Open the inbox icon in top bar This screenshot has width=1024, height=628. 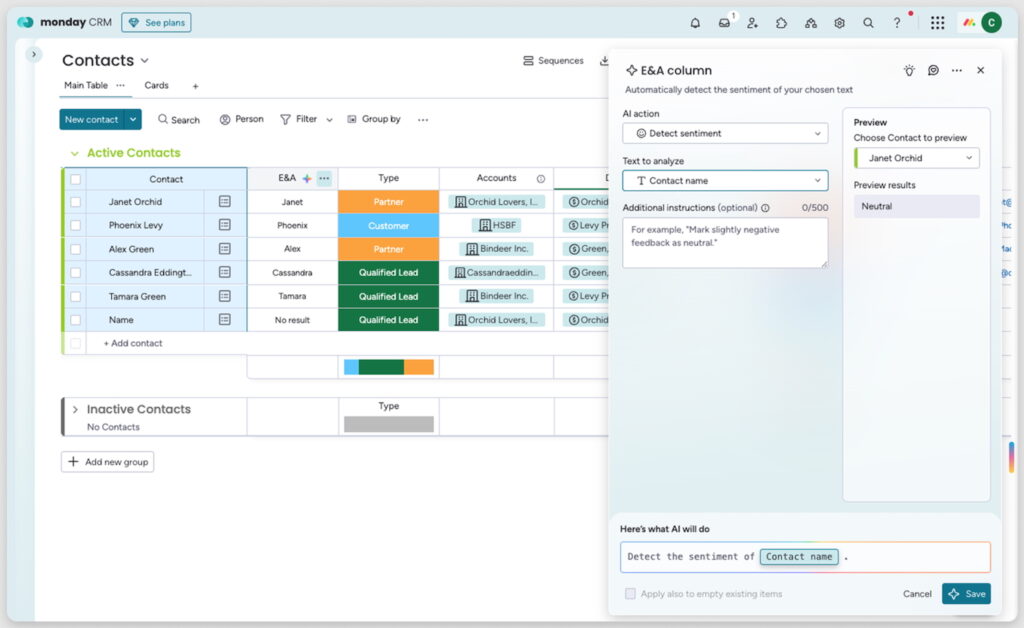click(x=724, y=23)
